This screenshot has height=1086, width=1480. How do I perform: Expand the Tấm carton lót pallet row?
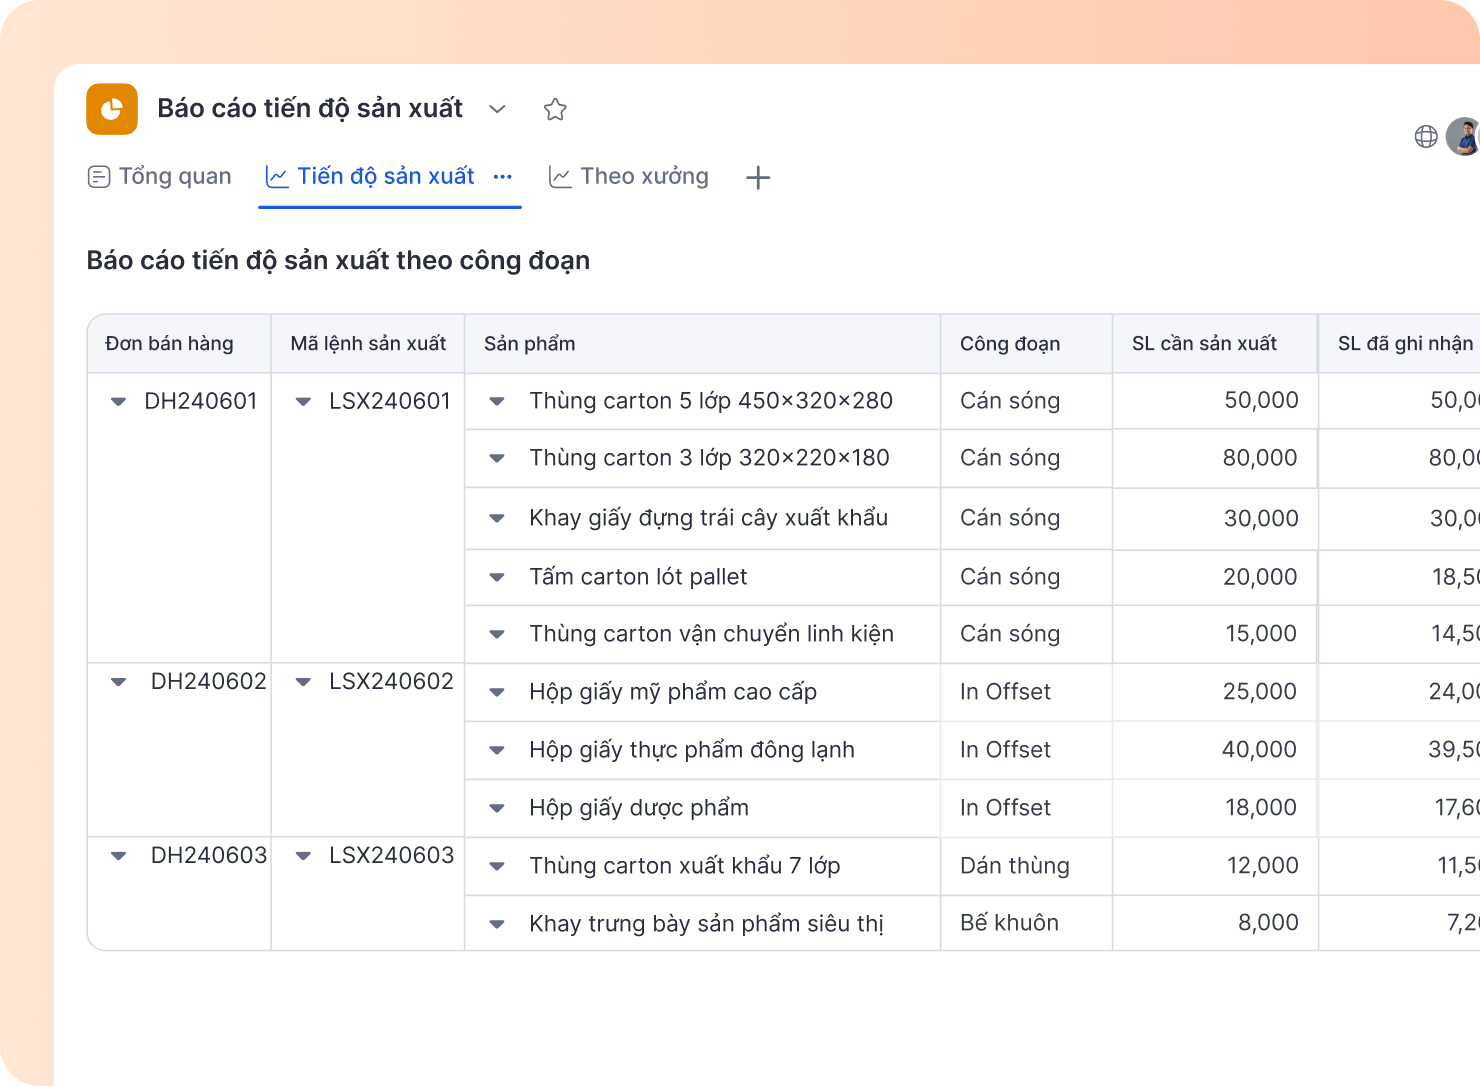(497, 577)
